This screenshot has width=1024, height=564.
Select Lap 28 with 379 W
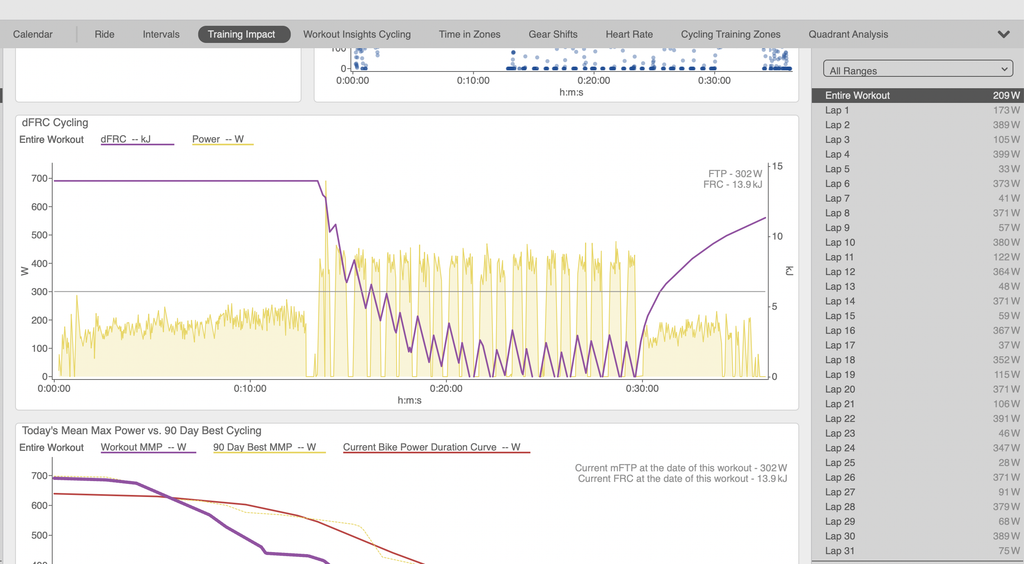point(918,507)
